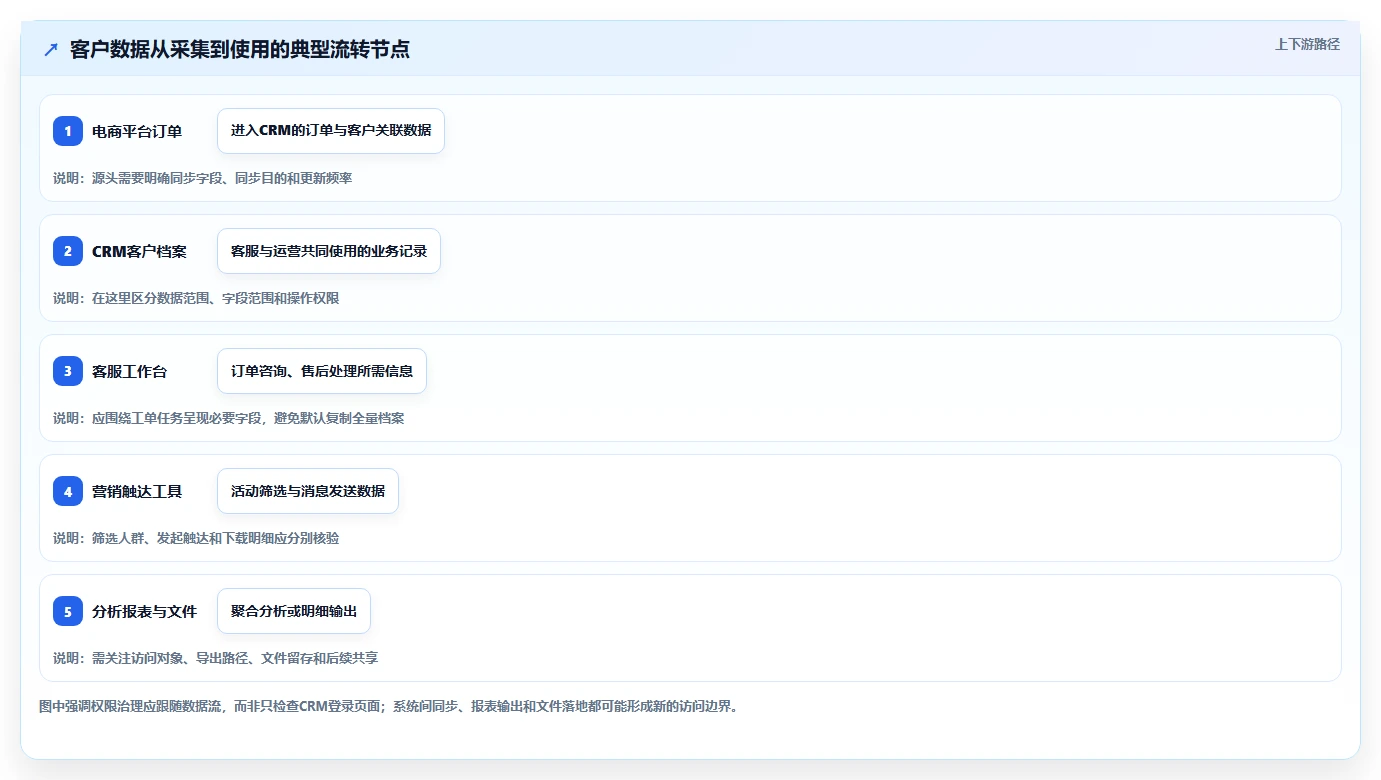
Task: Click the 电商平台订单 node title
Action: coord(137,131)
